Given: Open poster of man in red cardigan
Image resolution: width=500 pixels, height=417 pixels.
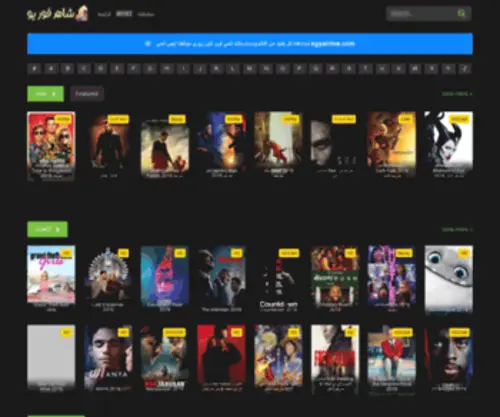Looking at the screenshot, I should click(392, 359).
